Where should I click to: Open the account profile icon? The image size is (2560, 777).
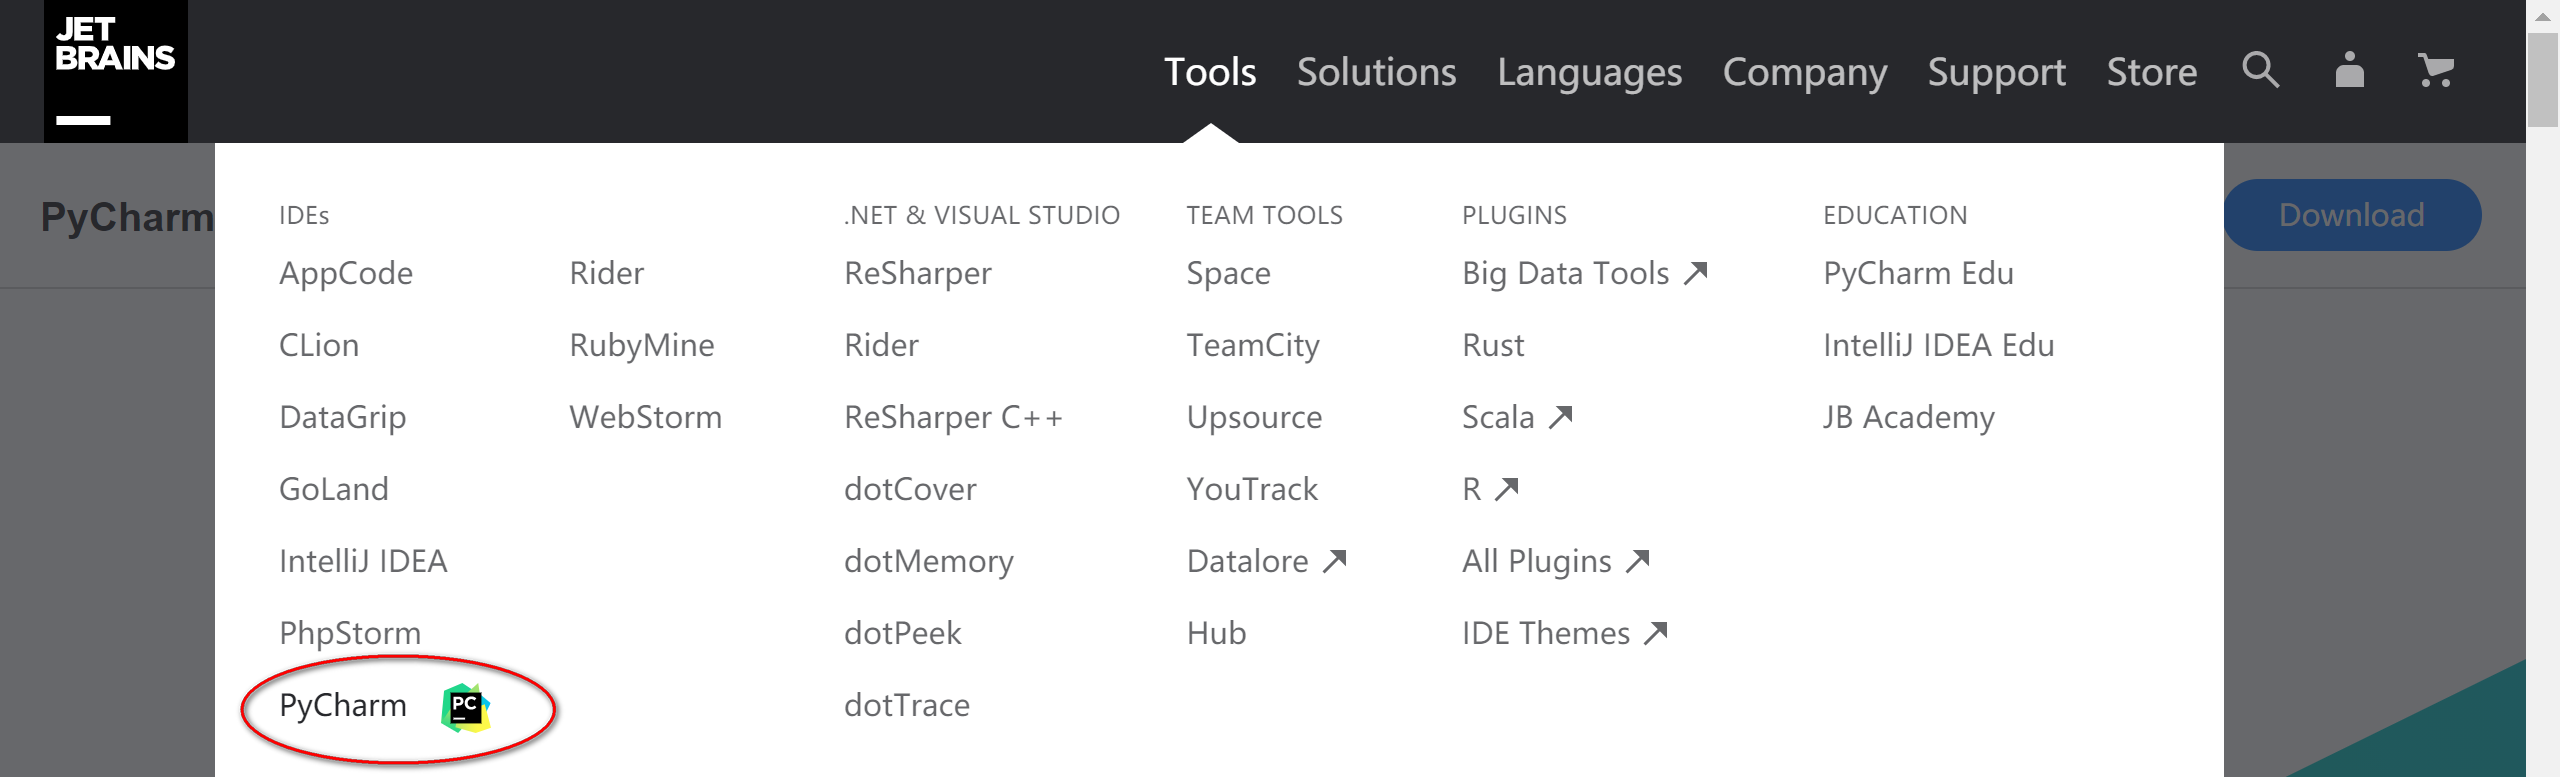point(2349,70)
